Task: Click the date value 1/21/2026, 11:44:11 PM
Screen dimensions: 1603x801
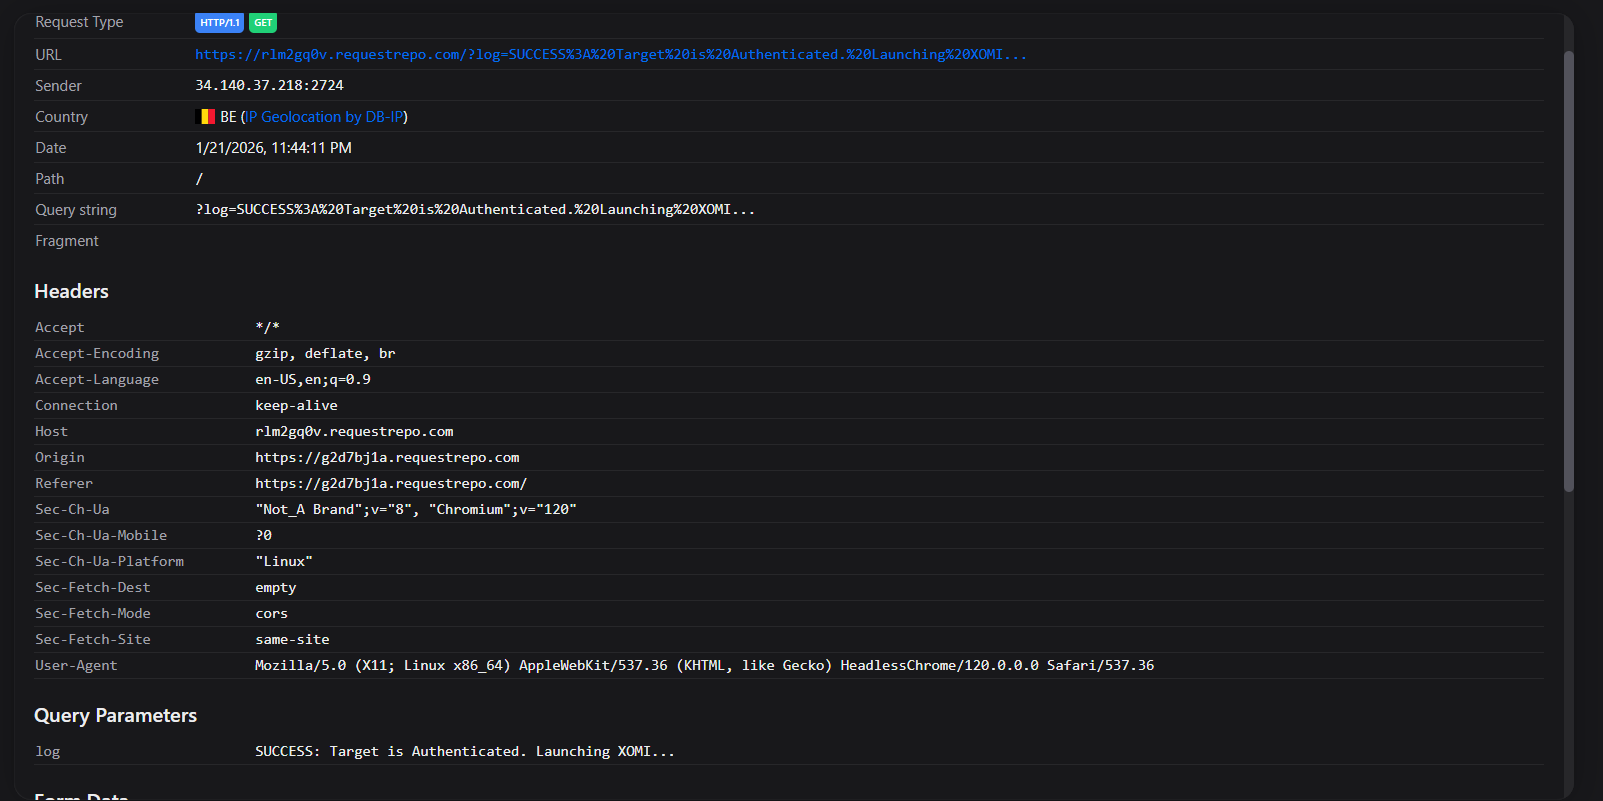Action: pos(273,148)
